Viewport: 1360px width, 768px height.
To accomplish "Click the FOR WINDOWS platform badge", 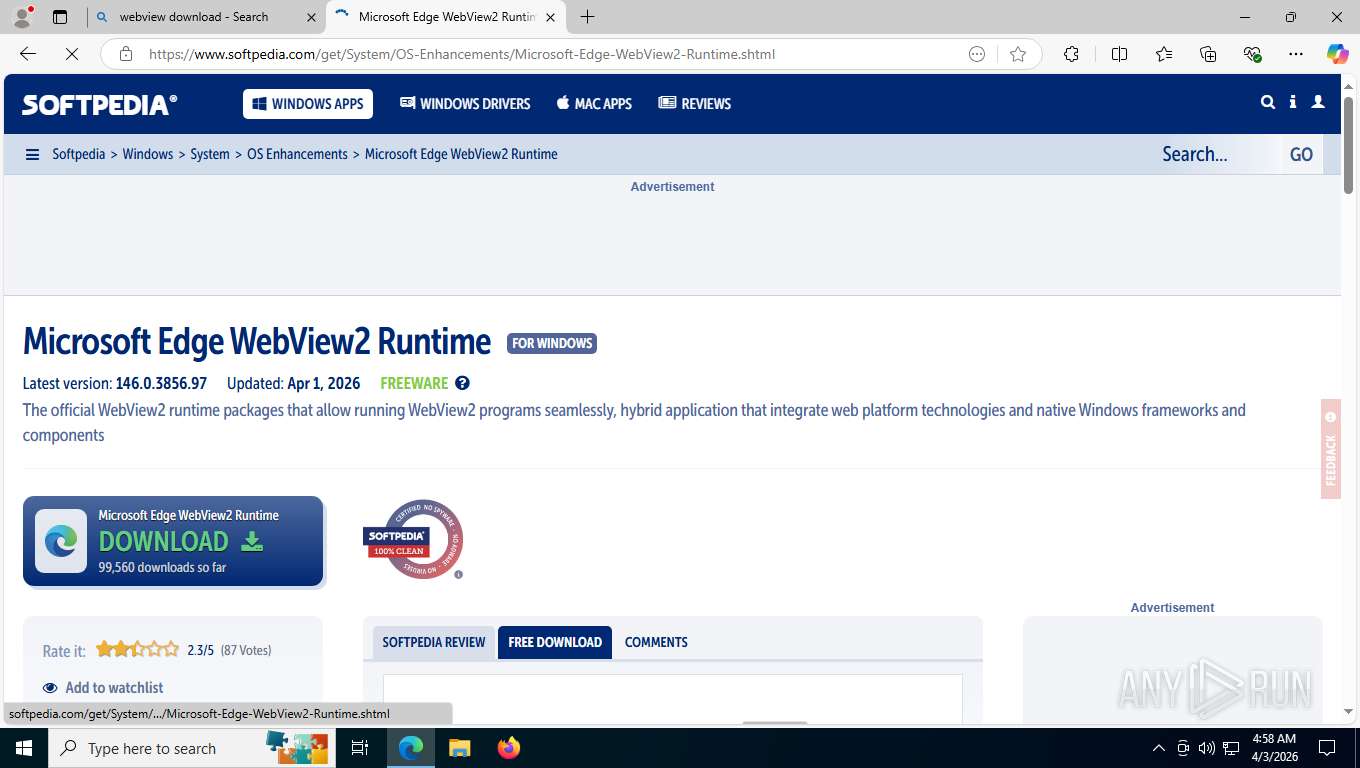I will (552, 343).
